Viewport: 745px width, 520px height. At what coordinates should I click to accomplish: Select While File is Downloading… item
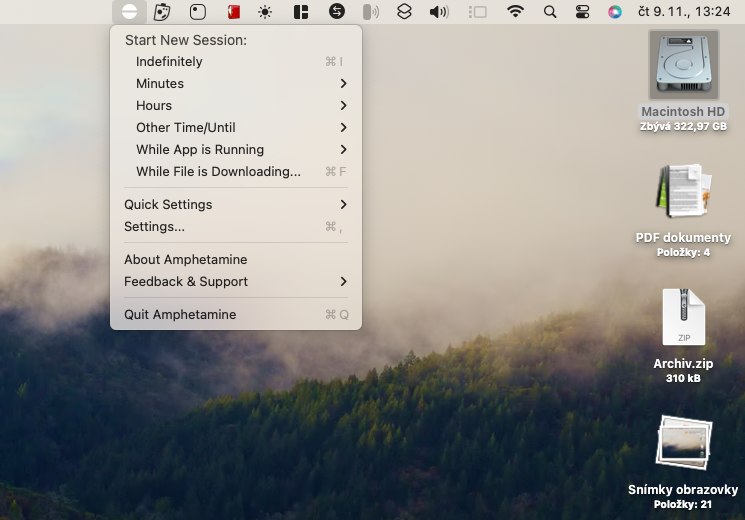pyautogui.click(x=236, y=172)
